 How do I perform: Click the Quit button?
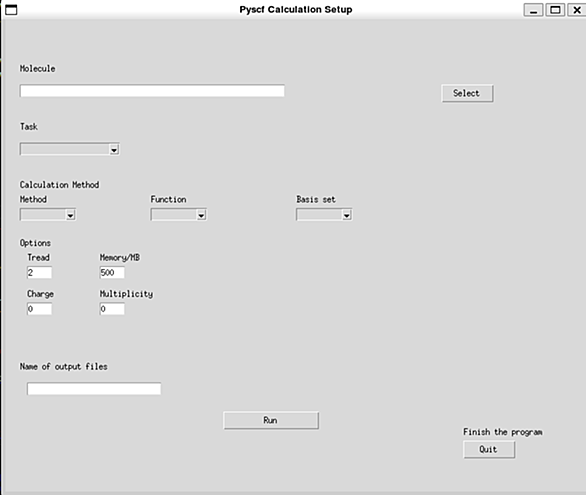[489, 449]
